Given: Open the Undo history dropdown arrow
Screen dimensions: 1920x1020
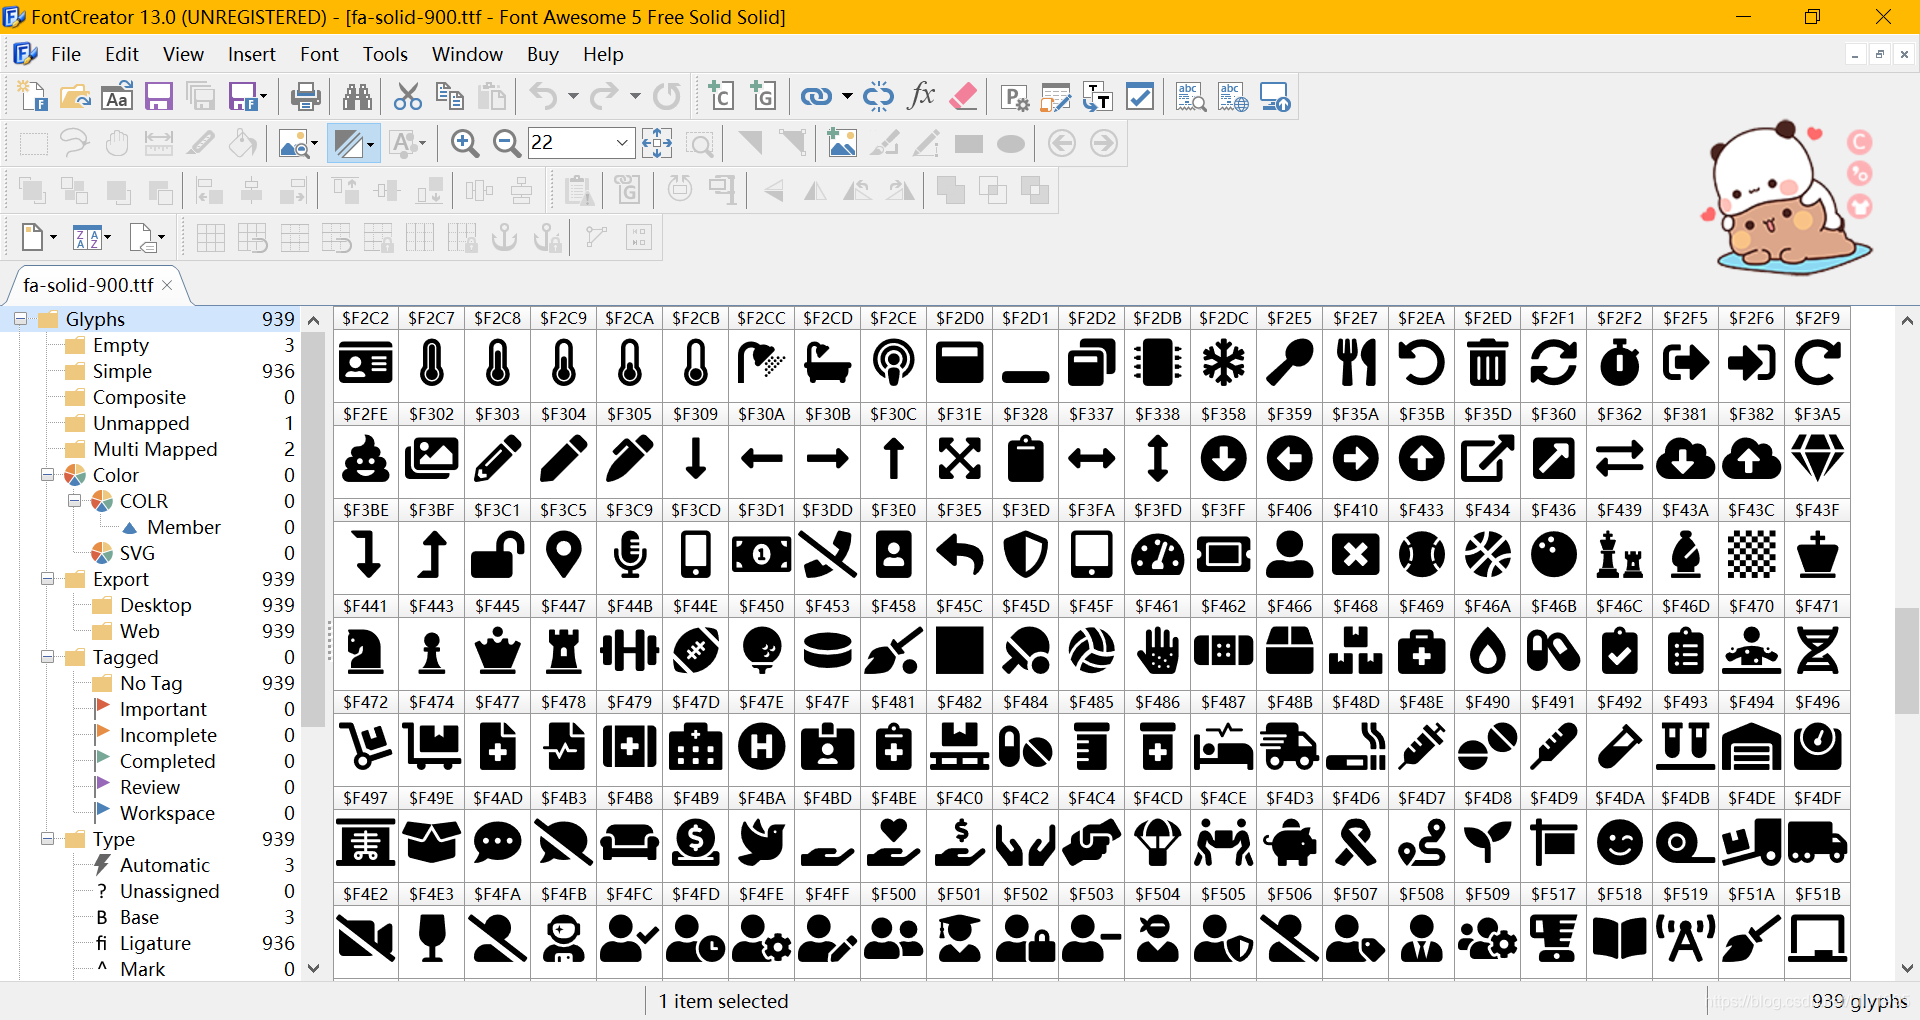Looking at the screenshot, I should (x=573, y=96).
